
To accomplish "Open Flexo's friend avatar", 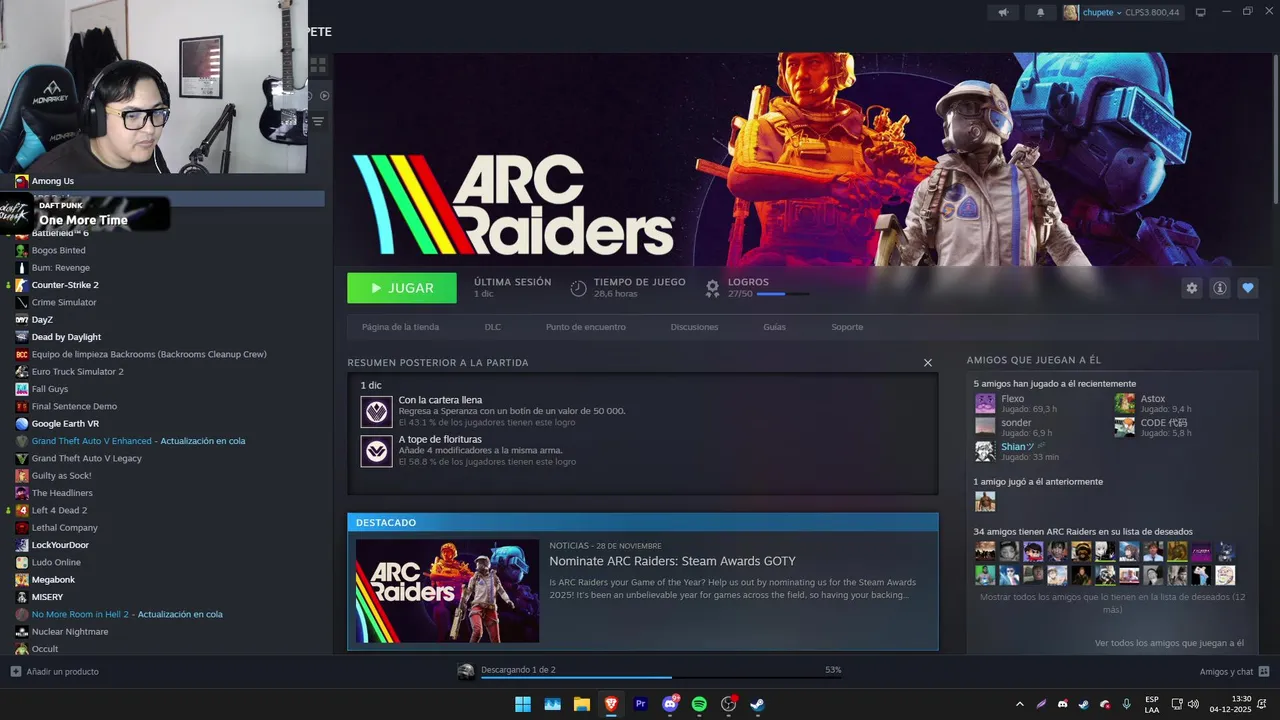I will (985, 403).
